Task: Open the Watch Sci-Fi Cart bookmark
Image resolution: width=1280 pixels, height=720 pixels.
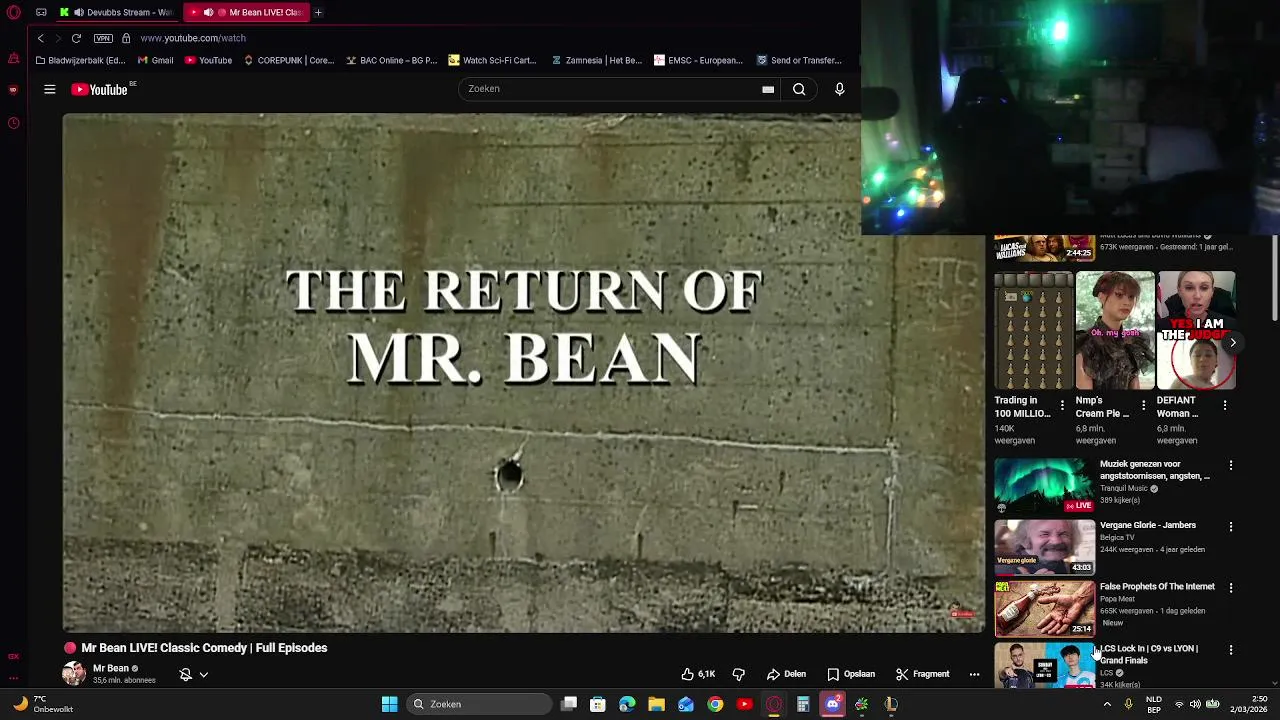Action: [x=493, y=60]
